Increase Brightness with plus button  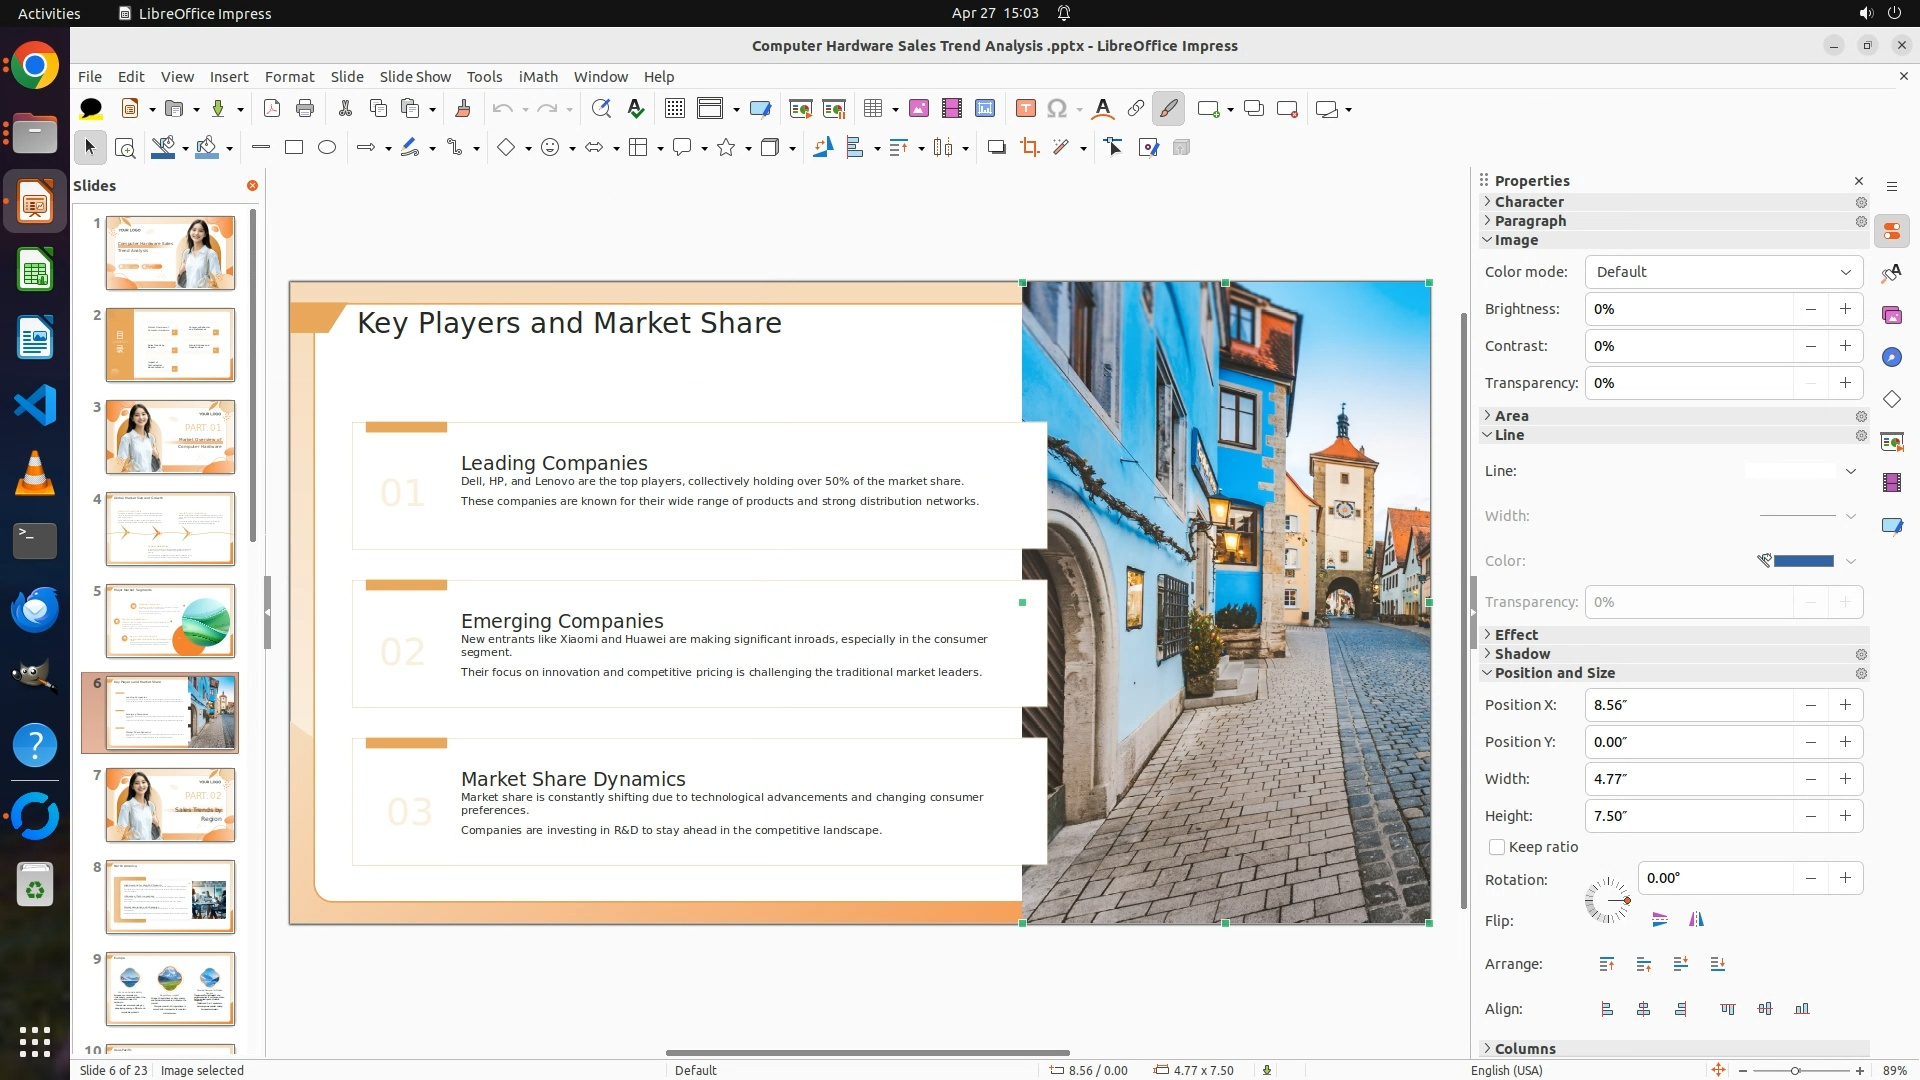(1845, 309)
